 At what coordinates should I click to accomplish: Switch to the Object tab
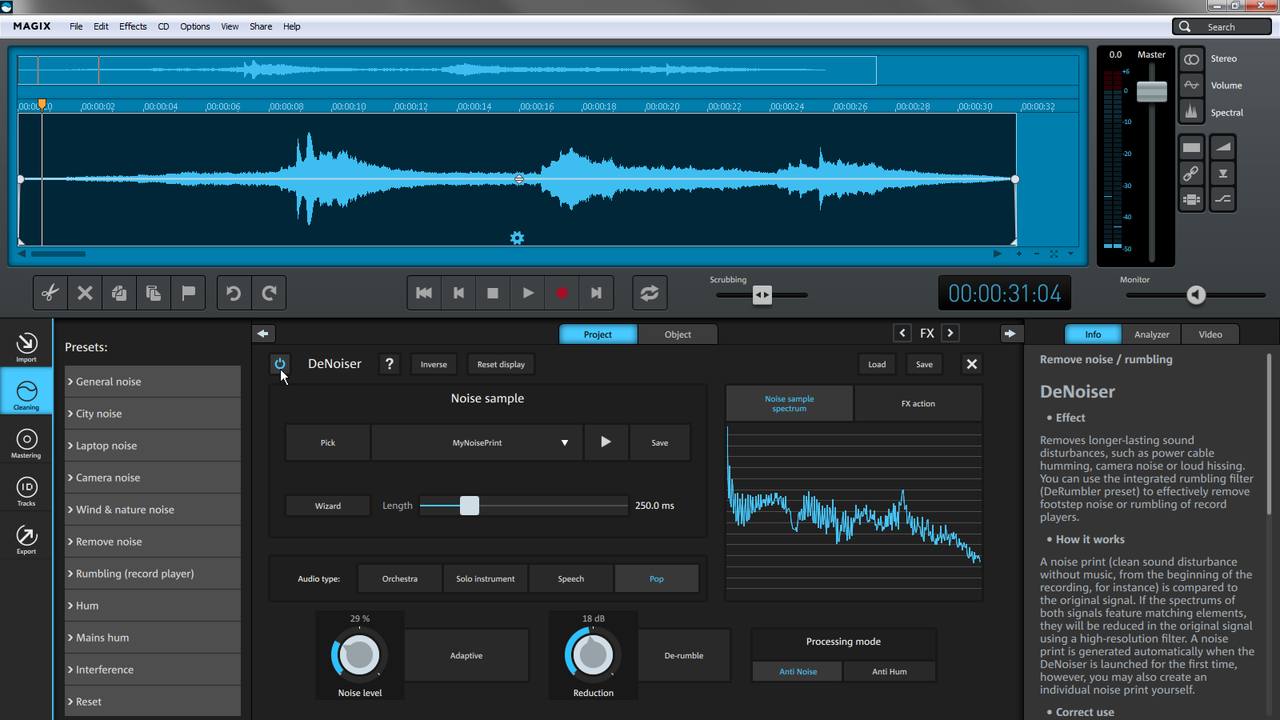click(678, 334)
